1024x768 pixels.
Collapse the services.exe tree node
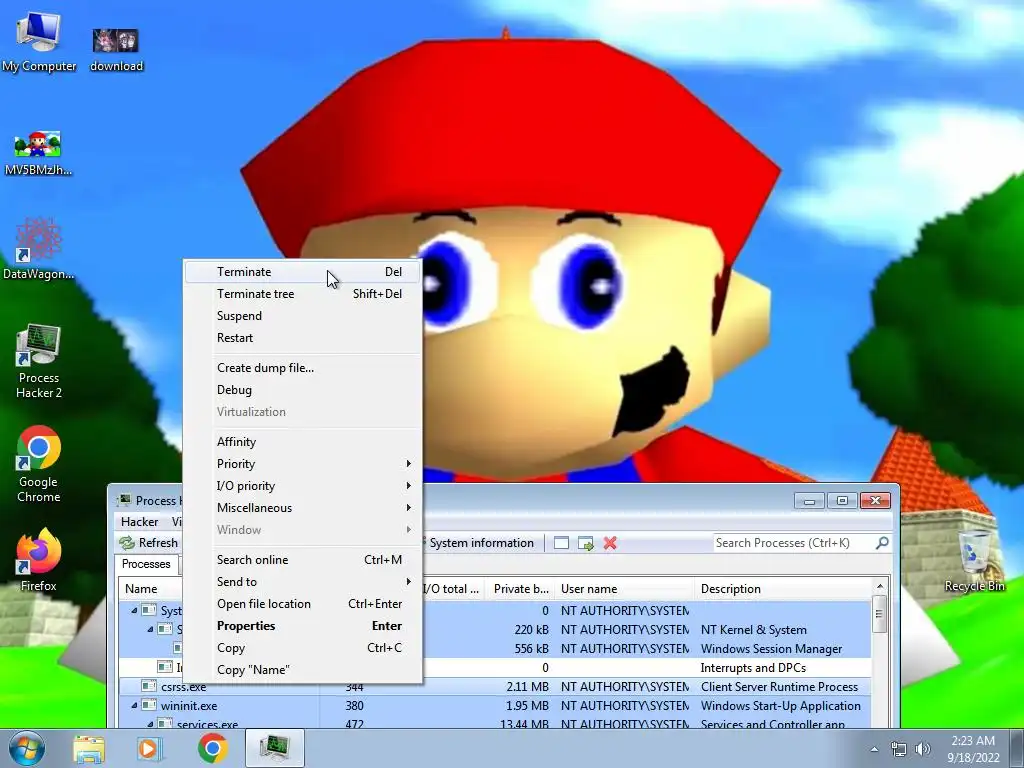(150, 724)
